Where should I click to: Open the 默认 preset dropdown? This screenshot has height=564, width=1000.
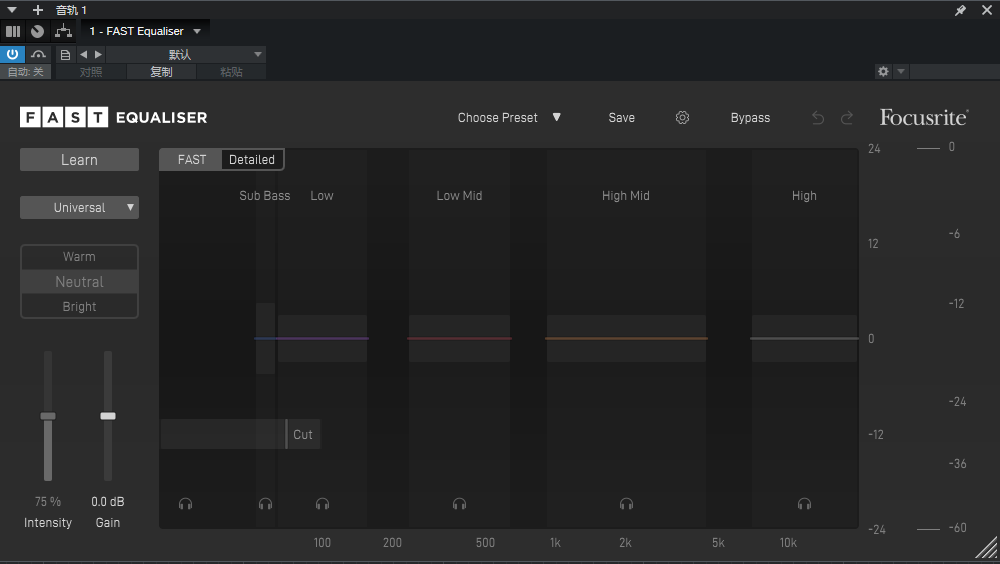tap(186, 54)
